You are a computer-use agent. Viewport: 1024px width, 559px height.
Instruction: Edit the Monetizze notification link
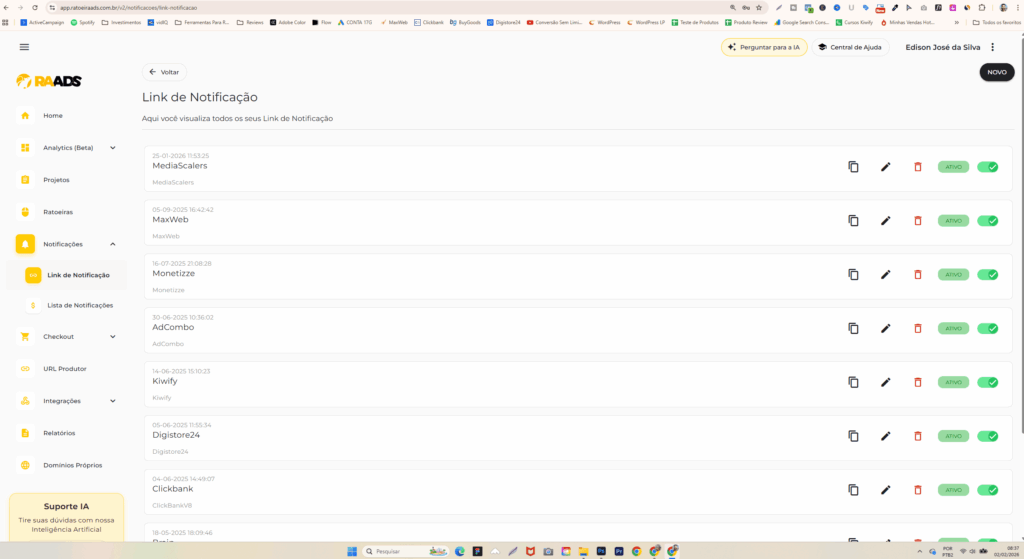(x=886, y=274)
